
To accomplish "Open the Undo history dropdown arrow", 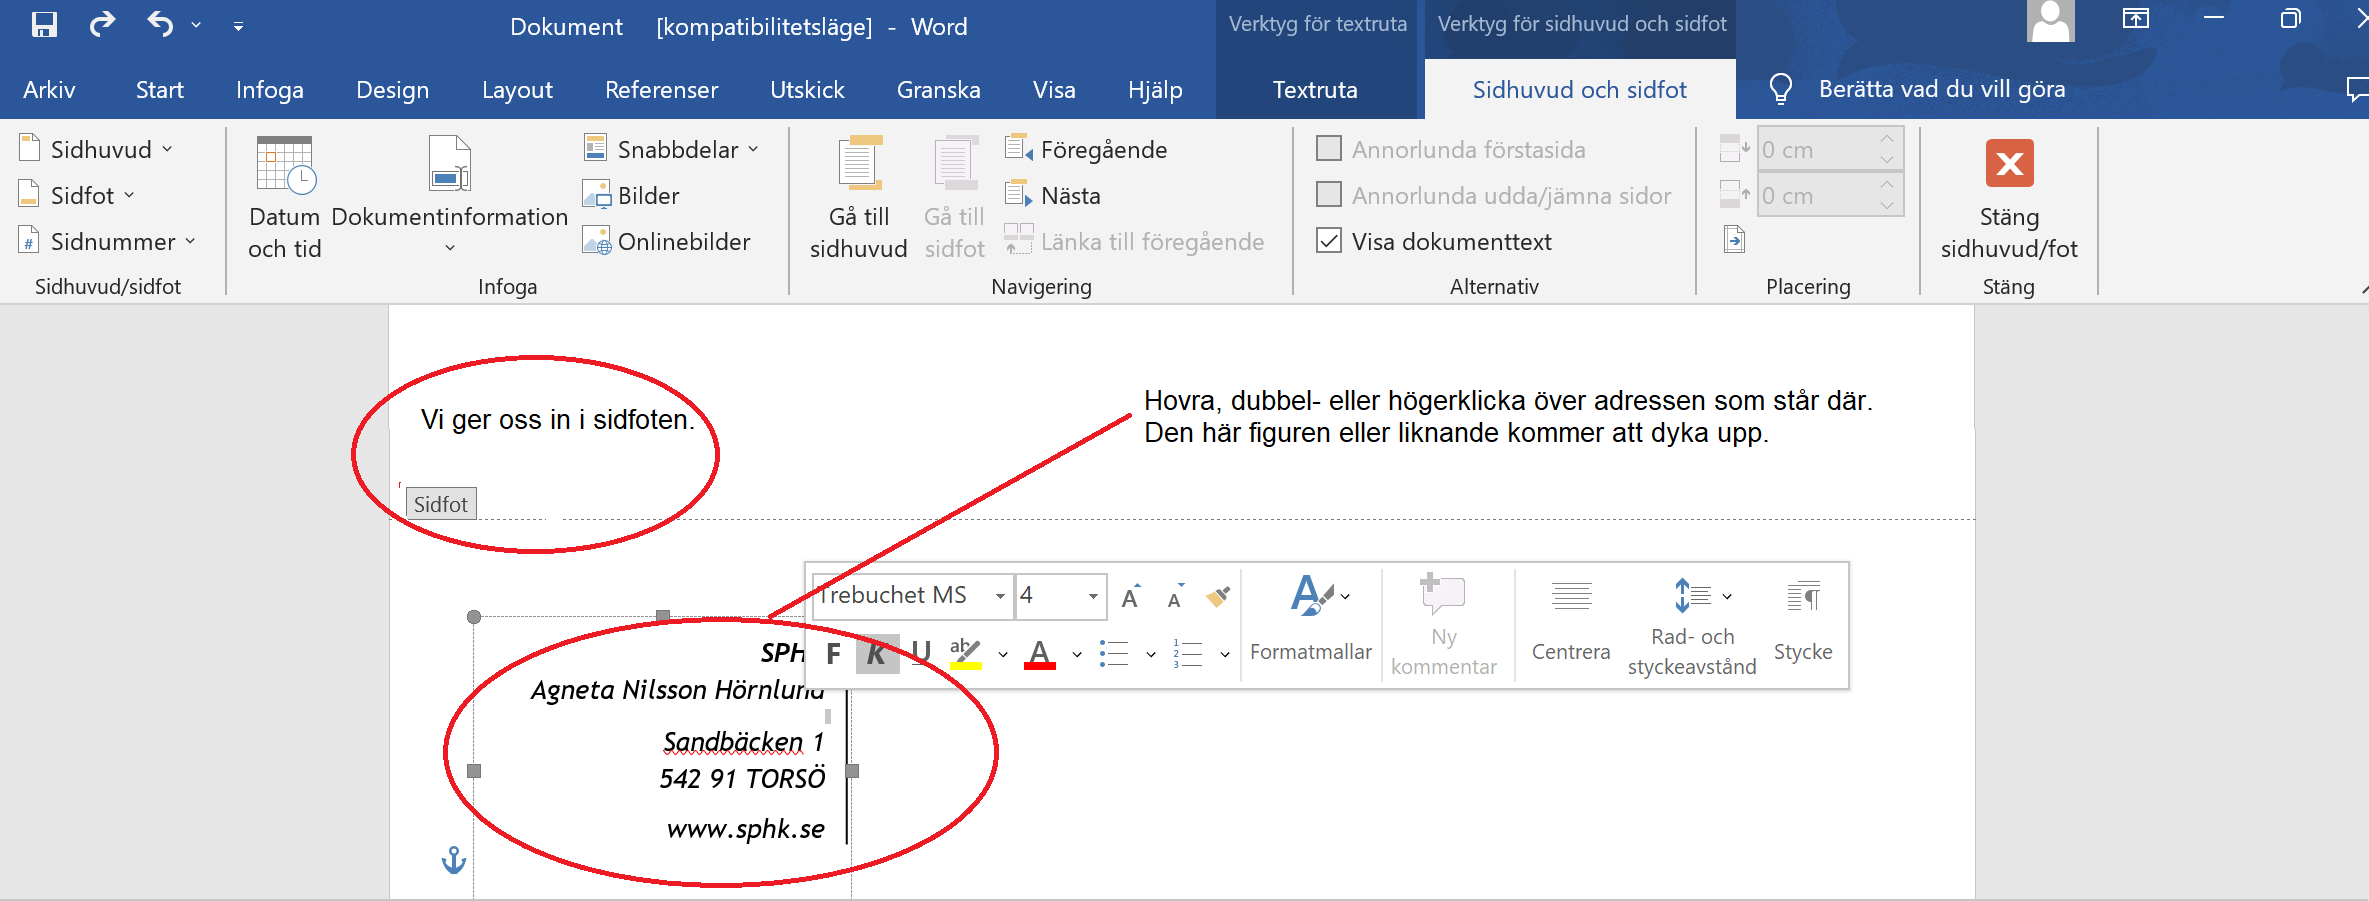I will click(x=196, y=25).
